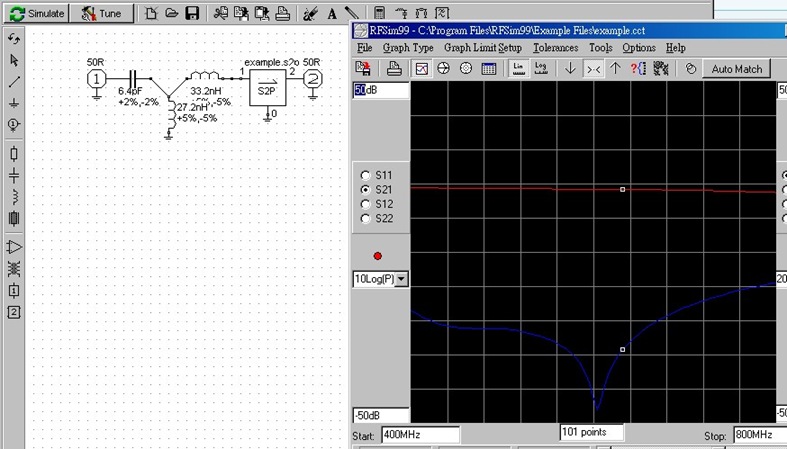The height and width of the screenshot is (449, 787).
Task: Click the down arrow marker button
Action: 570,68
